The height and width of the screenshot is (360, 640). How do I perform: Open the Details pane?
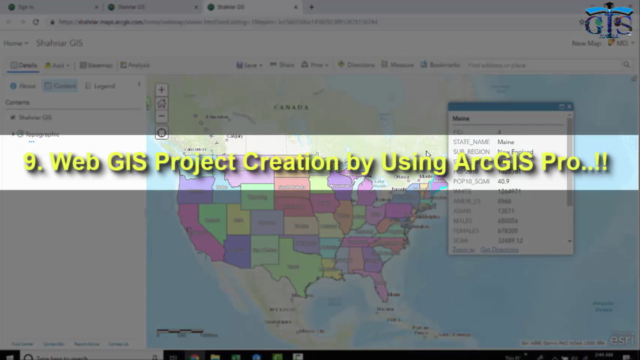(24, 65)
